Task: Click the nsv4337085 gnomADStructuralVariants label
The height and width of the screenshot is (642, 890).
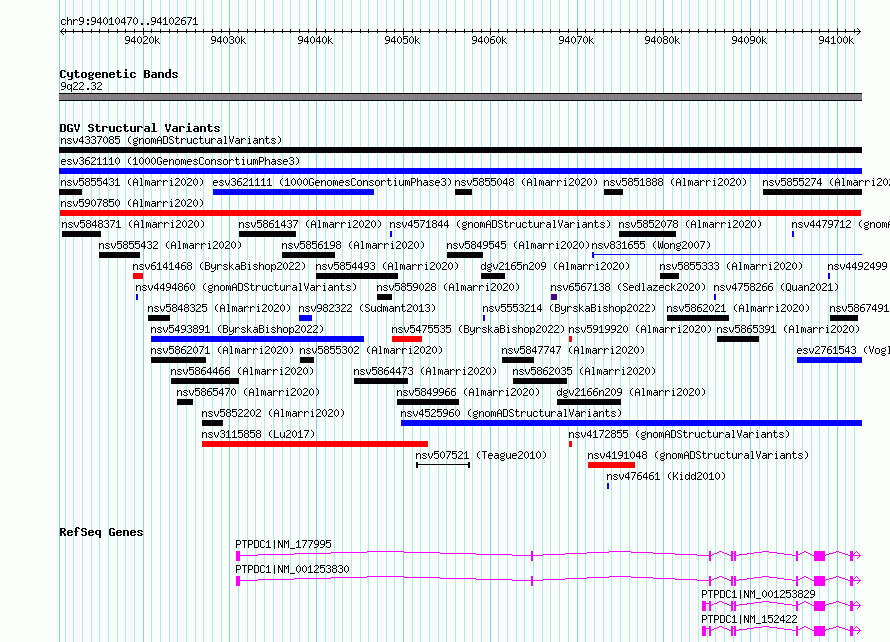Action: click(171, 140)
